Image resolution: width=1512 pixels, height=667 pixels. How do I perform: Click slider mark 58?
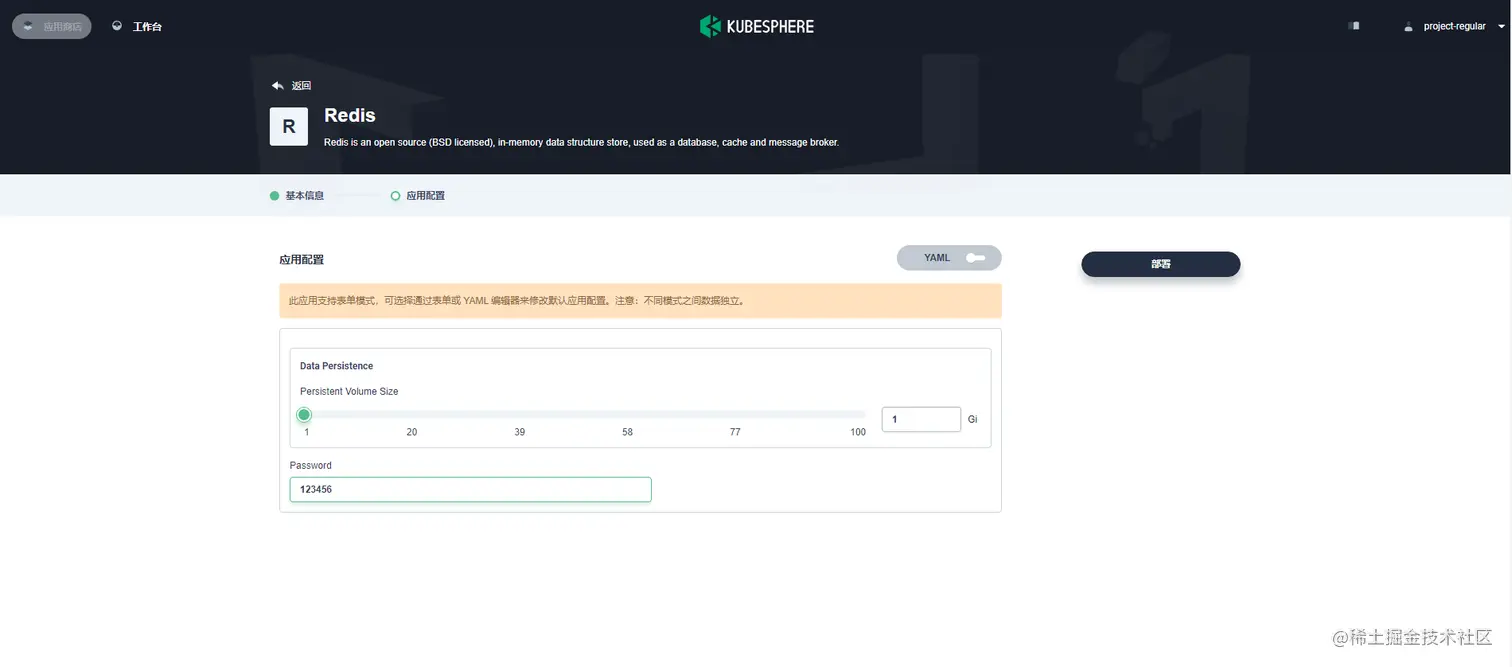[x=627, y=432]
